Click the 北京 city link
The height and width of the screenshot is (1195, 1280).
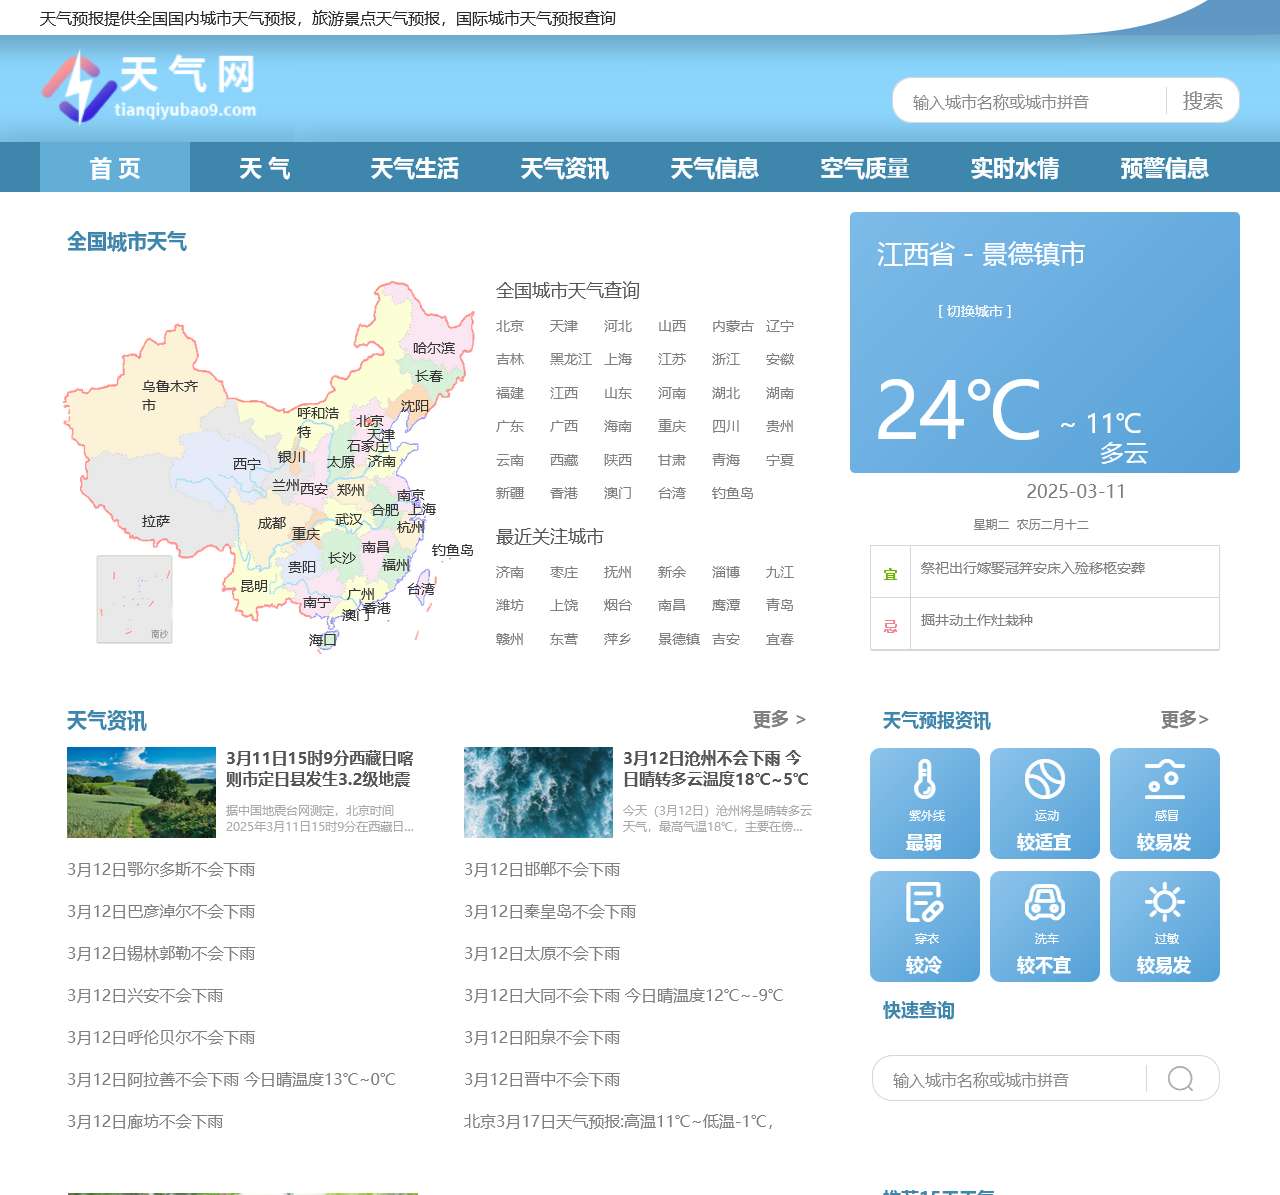point(511,326)
